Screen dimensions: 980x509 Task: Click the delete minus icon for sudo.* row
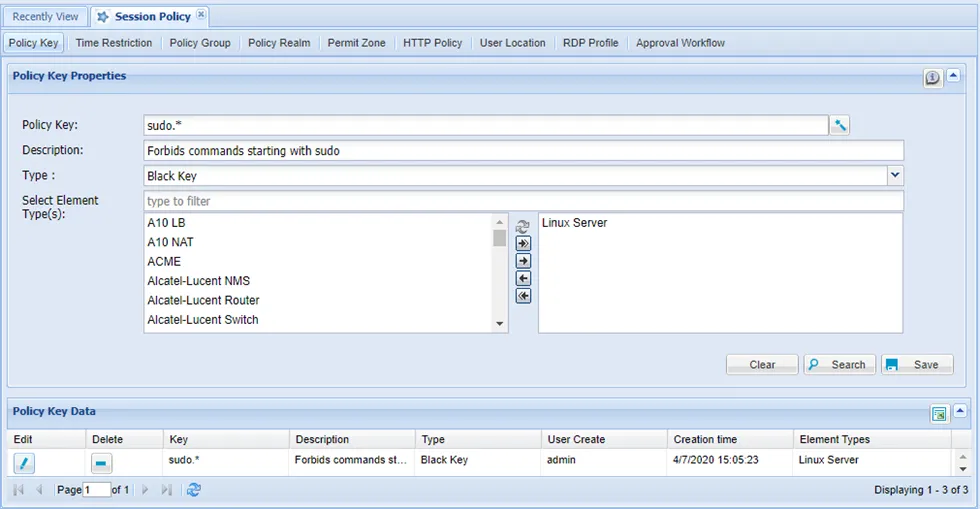point(101,463)
